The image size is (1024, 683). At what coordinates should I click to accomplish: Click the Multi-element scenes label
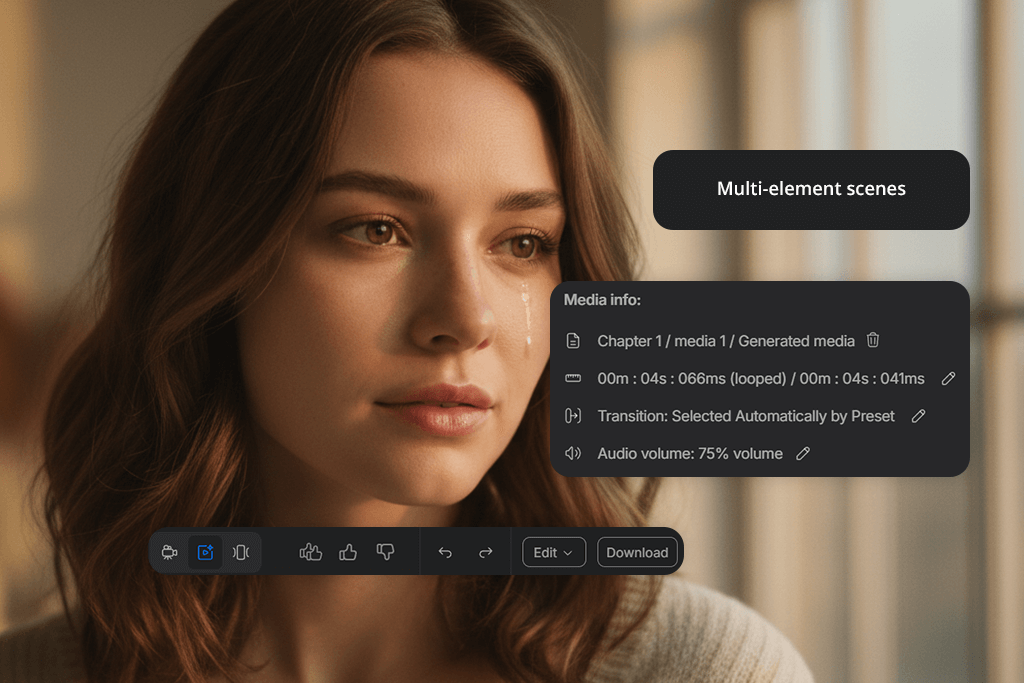(x=811, y=189)
